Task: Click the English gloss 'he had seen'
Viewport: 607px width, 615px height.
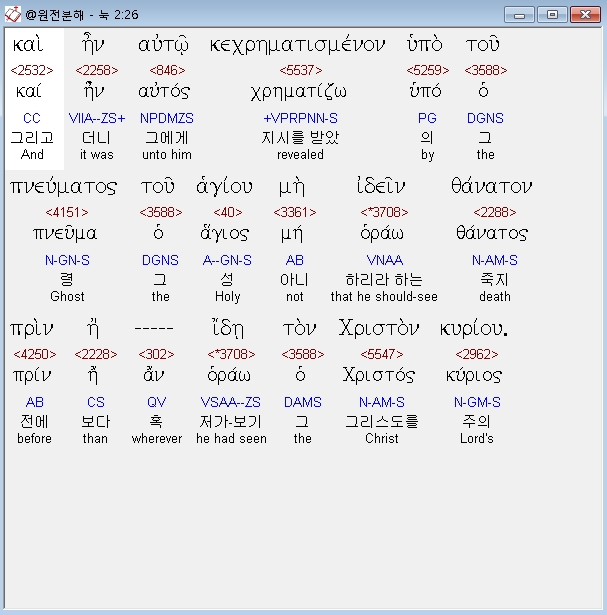Action: coord(231,439)
